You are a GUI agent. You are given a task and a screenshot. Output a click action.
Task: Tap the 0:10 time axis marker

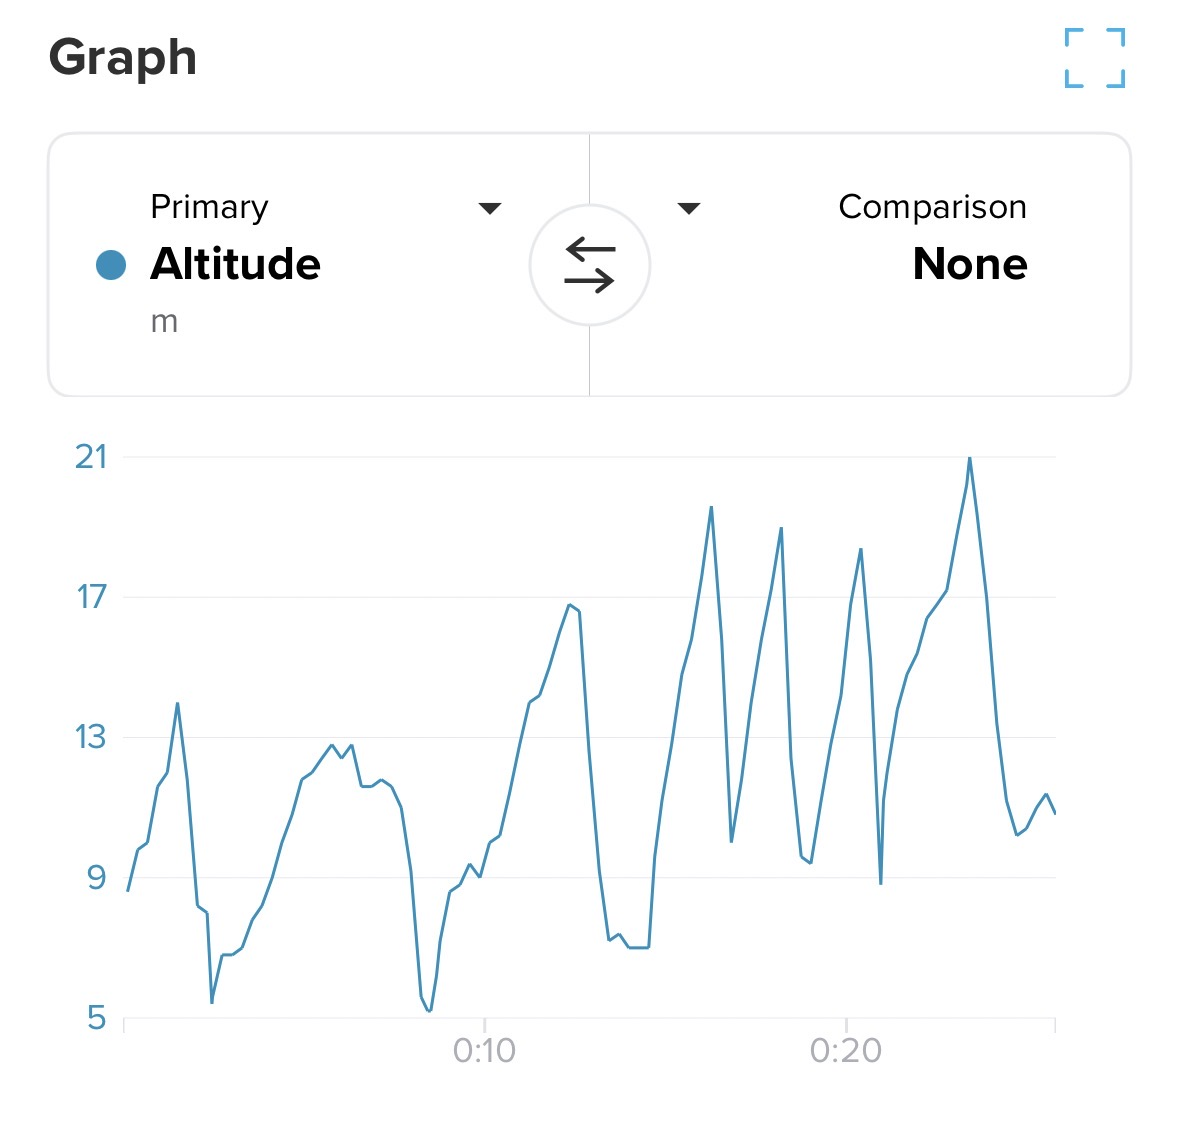coord(484,1050)
